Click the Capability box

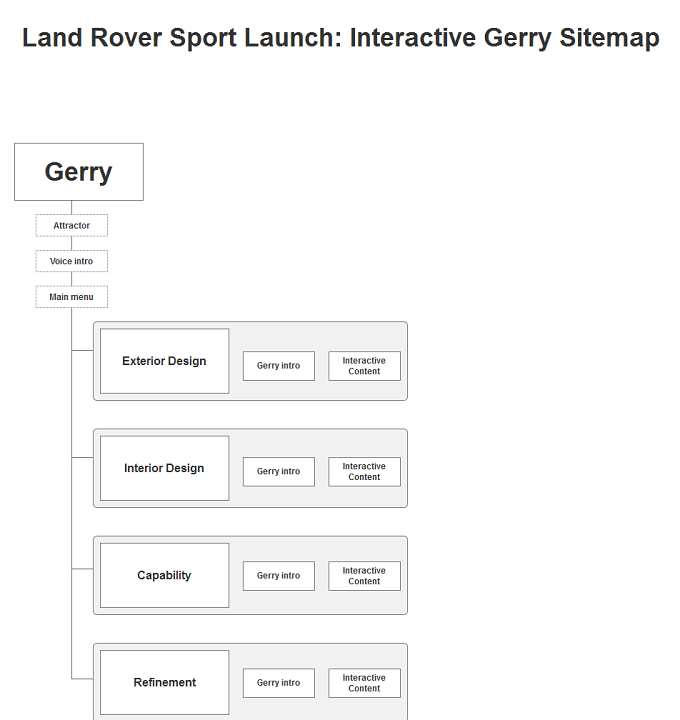coord(164,575)
